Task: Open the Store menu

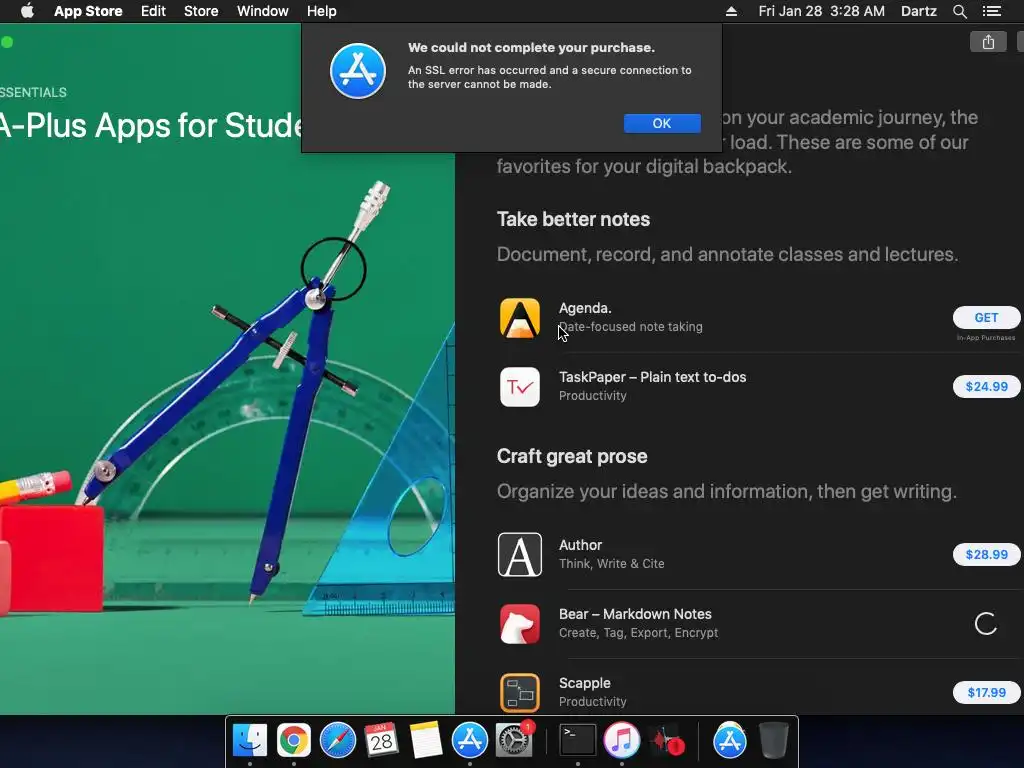Action: pyautogui.click(x=201, y=11)
